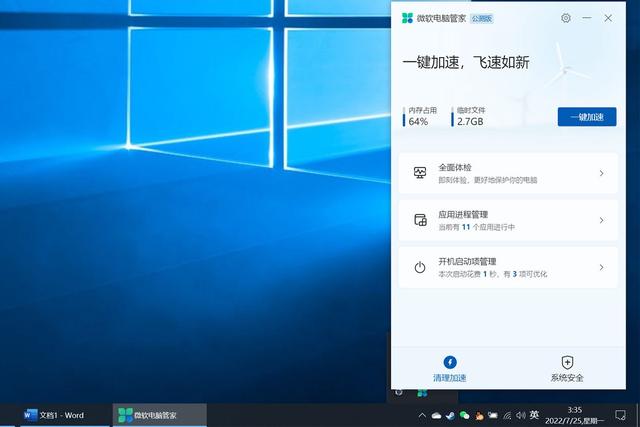Click the 清理加速 lightning bolt icon
Viewport: 640px width, 427px height.
pos(450,362)
